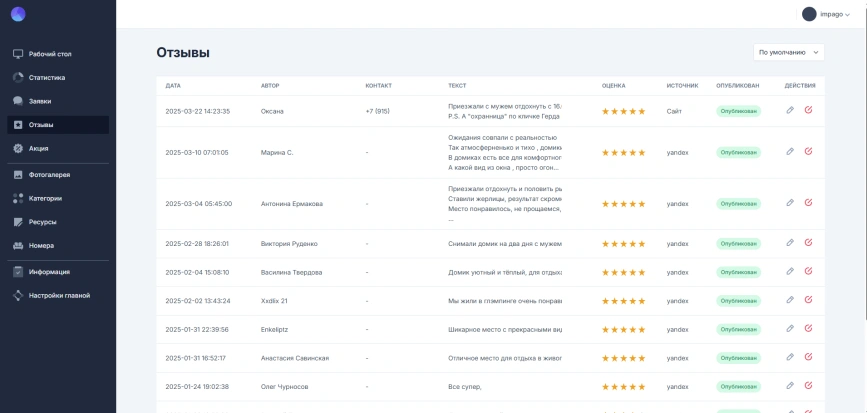Click star rating of Xxdlix 21 review
The height and width of the screenshot is (413, 867).
tap(624, 301)
